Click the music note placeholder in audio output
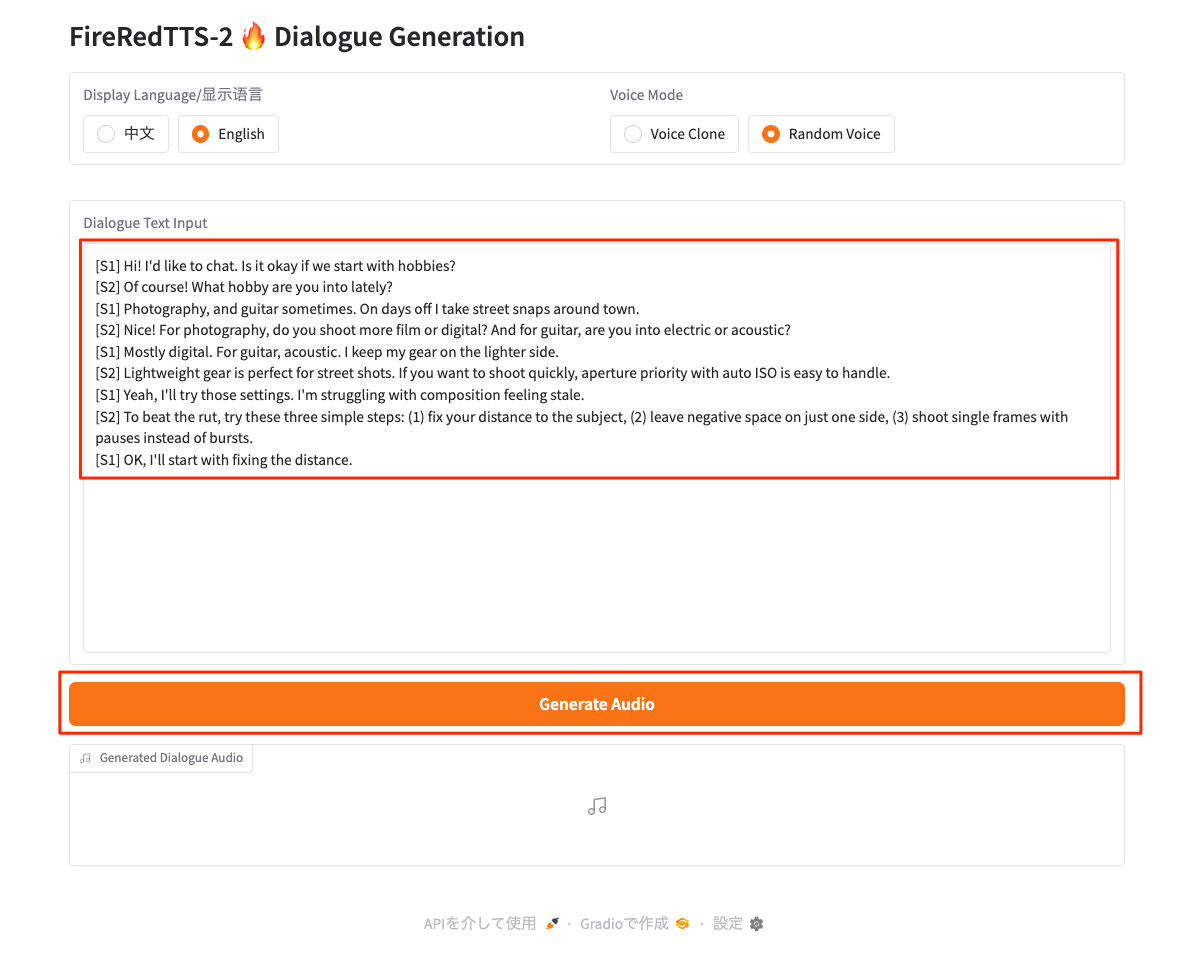This screenshot has width=1194, height=953. pyautogui.click(x=597, y=806)
